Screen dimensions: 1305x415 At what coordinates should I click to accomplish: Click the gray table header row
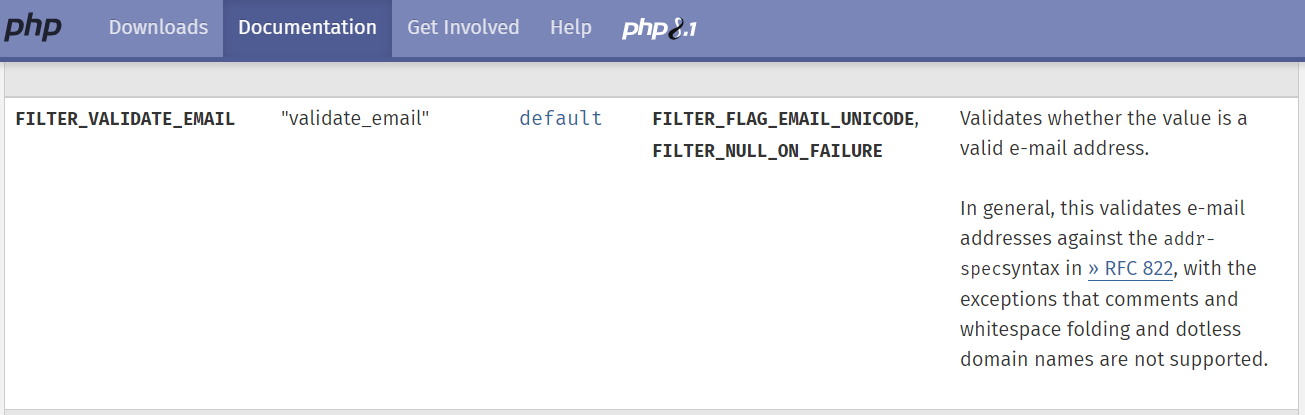pyautogui.click(x=652, y=80)
